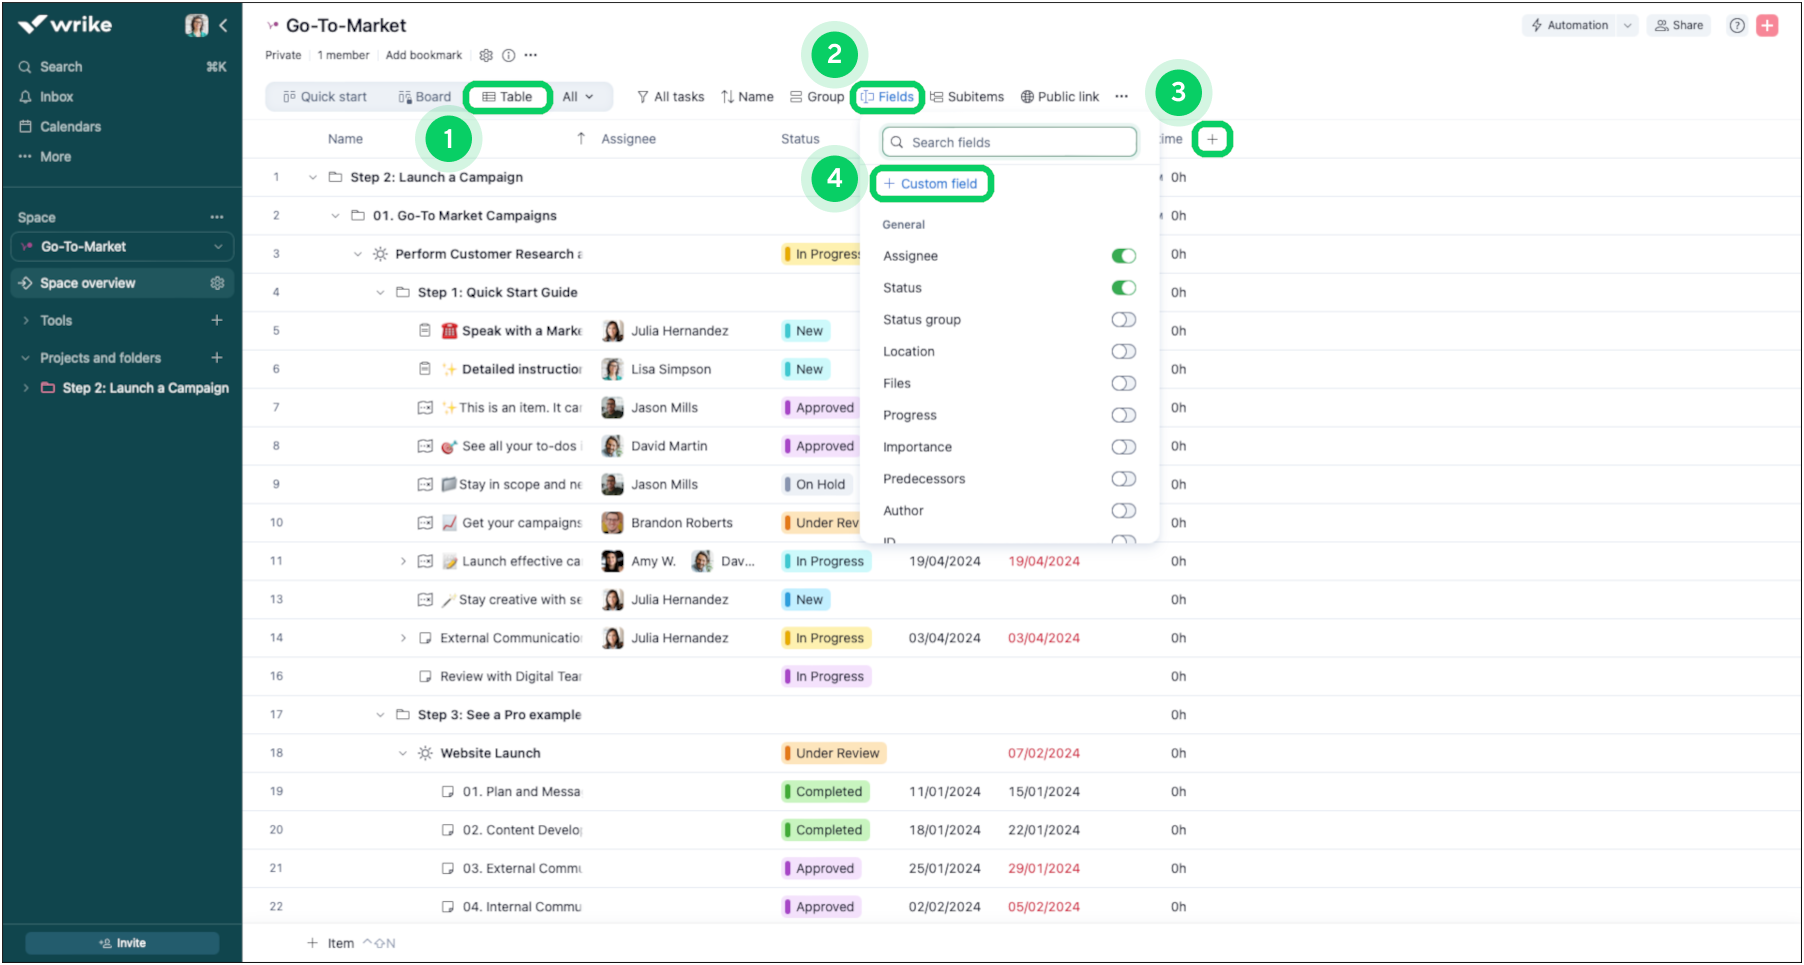Screen dimensions: 1804x965
Task: Expand the Go-To-Market space selector
Action: [x=218, y=247]
